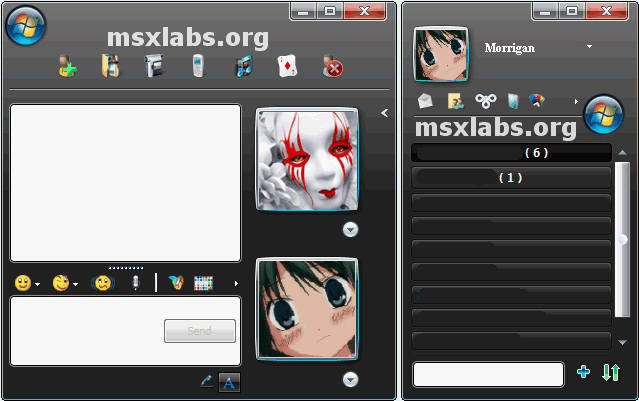Open options below the white mask picture

(350, 230)
